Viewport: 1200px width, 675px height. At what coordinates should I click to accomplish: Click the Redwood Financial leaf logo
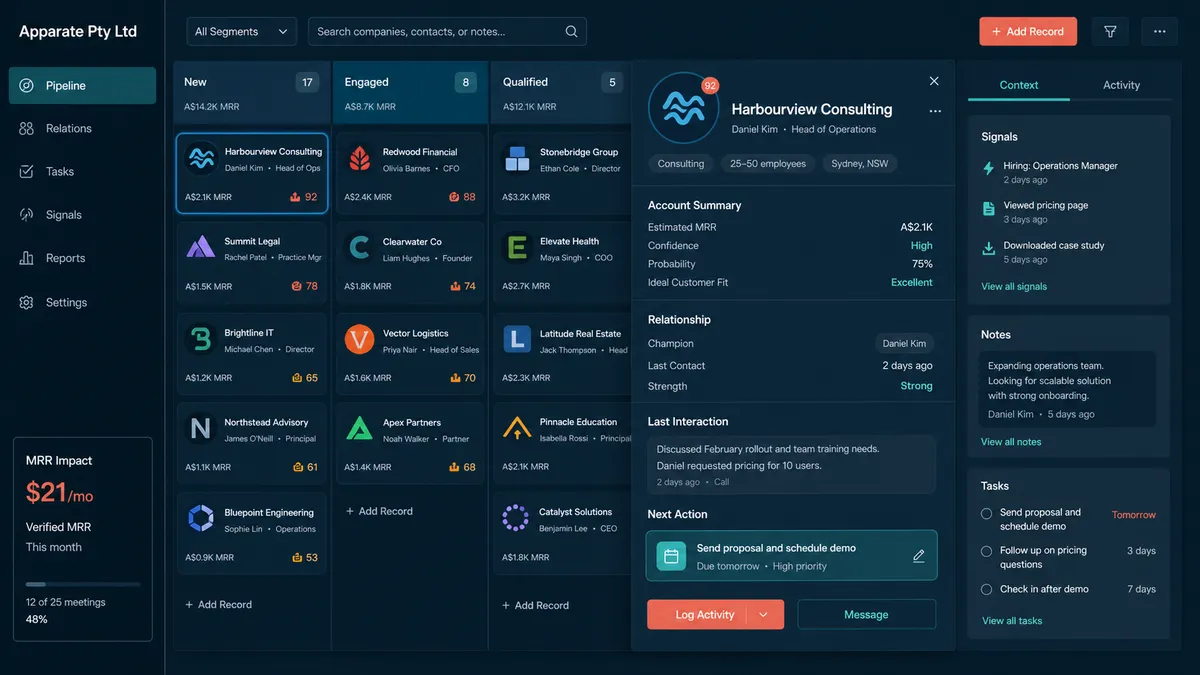(360, 159)
